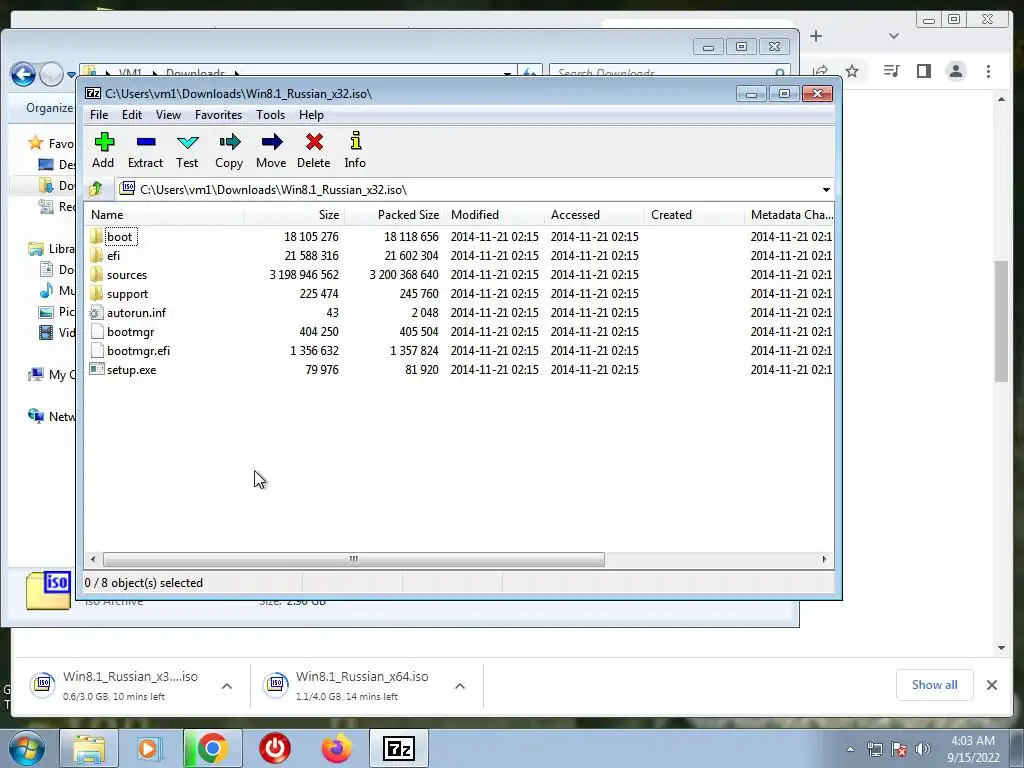Click the volume icon in system tray
This screenshot has height=768, width=1024.
click(923, 748)
